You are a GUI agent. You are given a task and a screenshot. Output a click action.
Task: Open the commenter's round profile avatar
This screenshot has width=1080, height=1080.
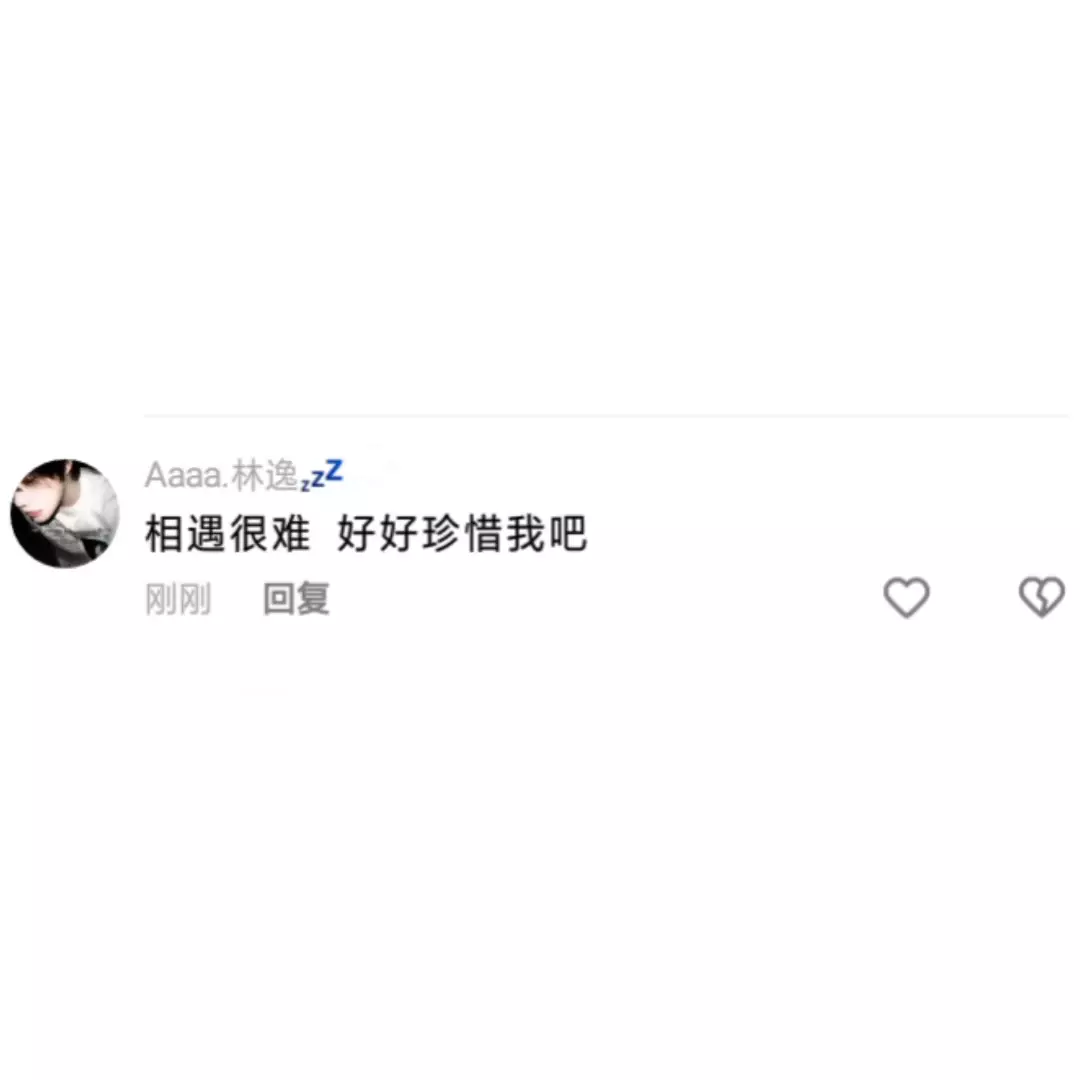[65, 514]
